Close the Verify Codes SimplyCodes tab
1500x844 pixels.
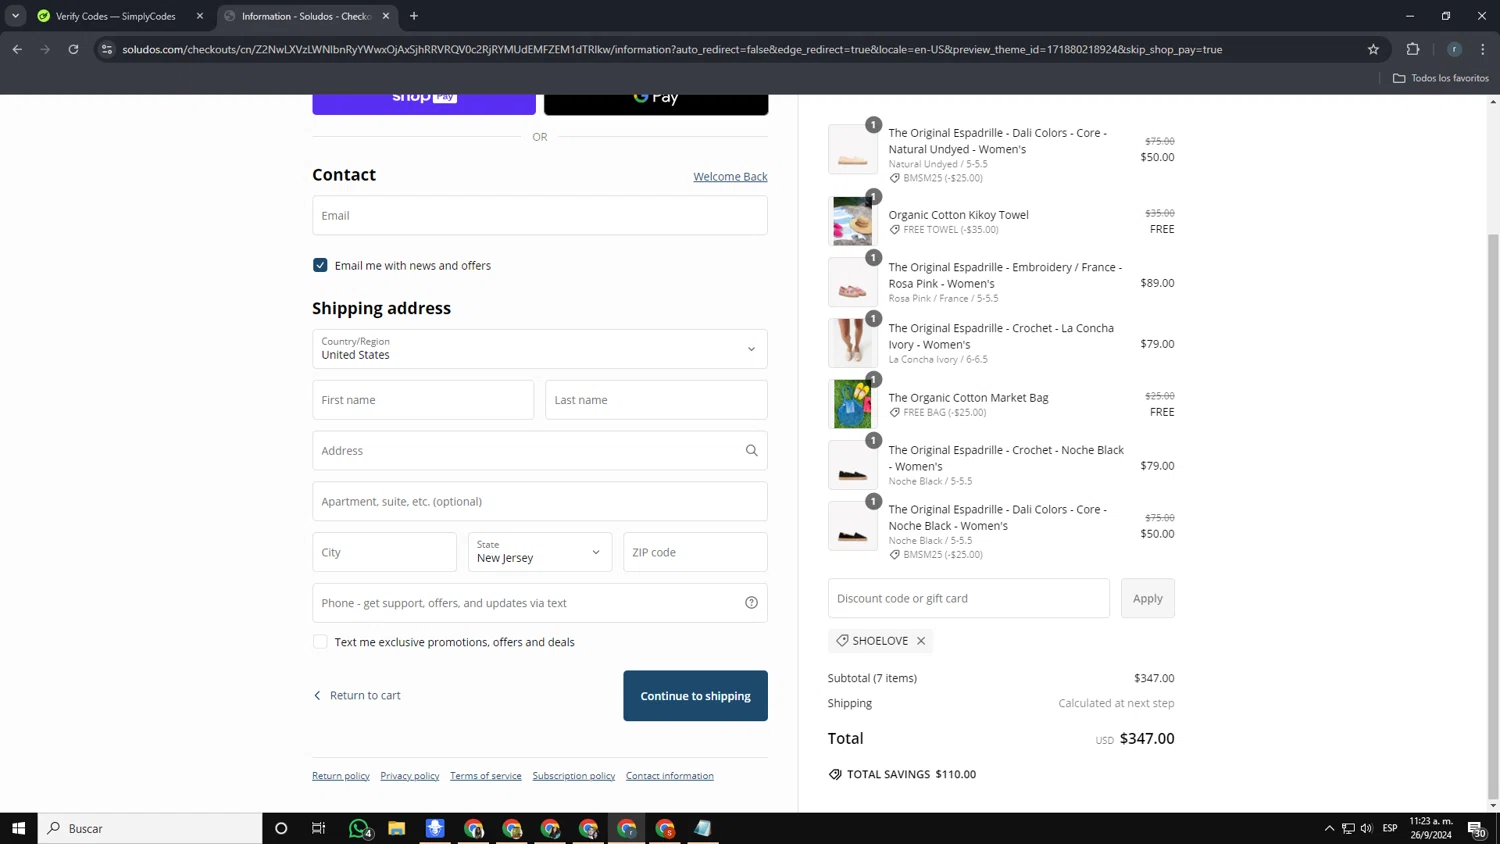click(x=200, y=16)
